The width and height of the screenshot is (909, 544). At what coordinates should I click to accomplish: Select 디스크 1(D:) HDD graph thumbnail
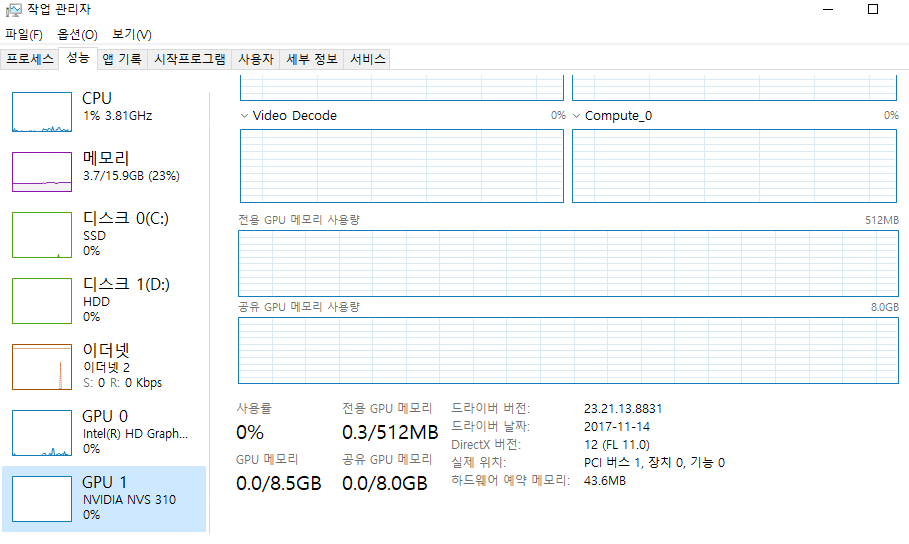pos(42,301)
